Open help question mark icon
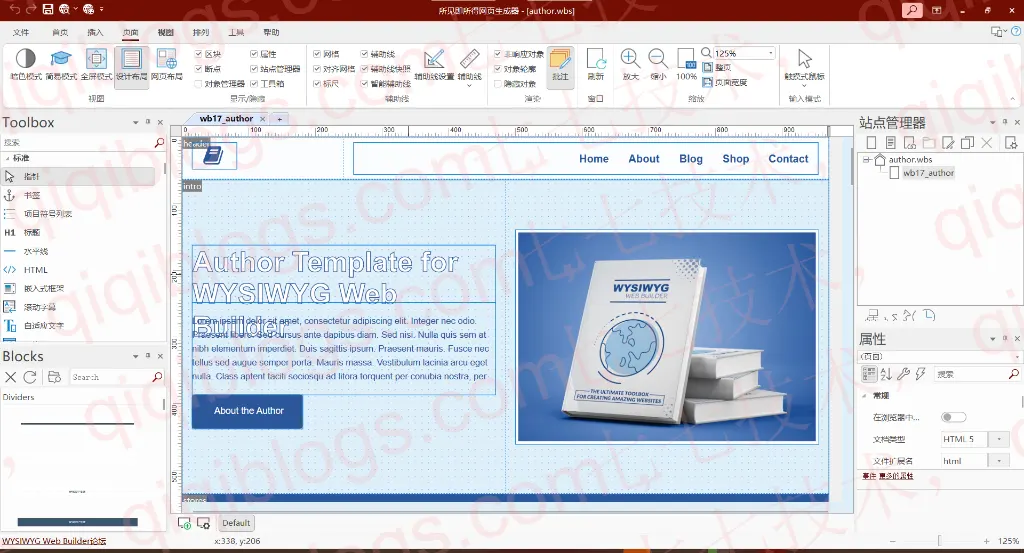Viewport: 1024px width, 553px height. pyautogui.click(x=1016, y=31)
